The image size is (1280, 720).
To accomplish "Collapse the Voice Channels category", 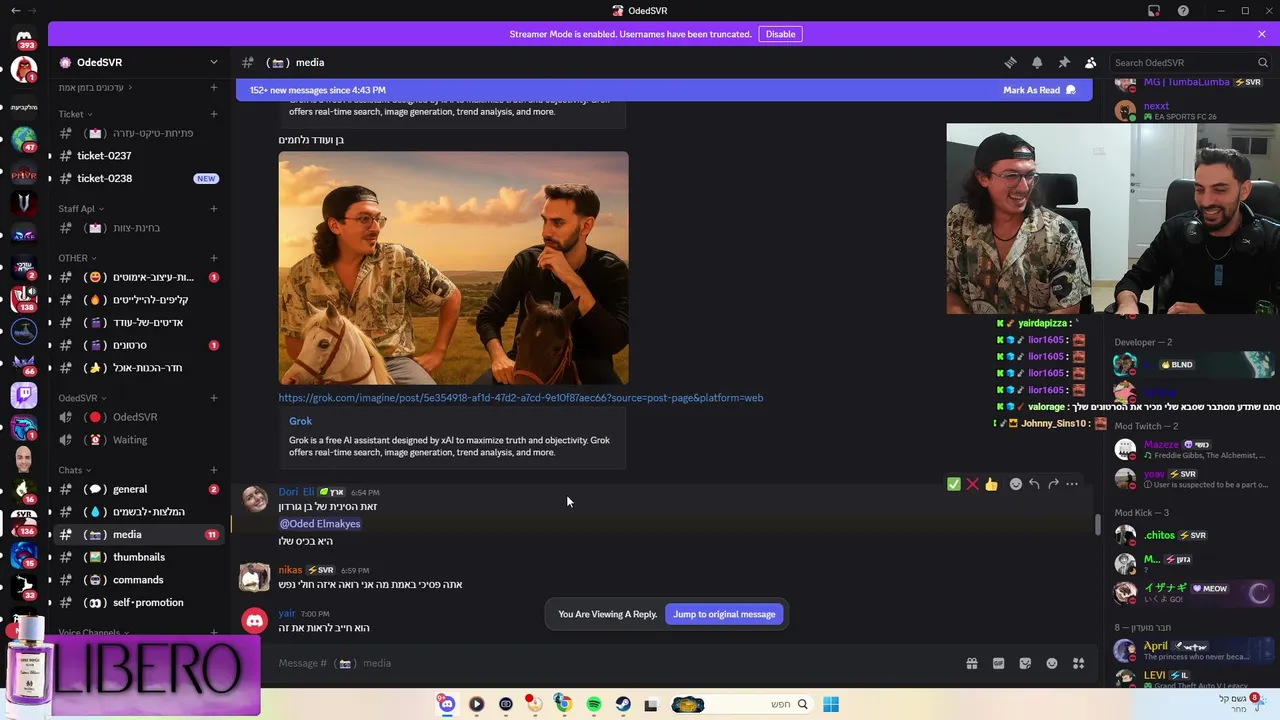I will coord(93,633).
